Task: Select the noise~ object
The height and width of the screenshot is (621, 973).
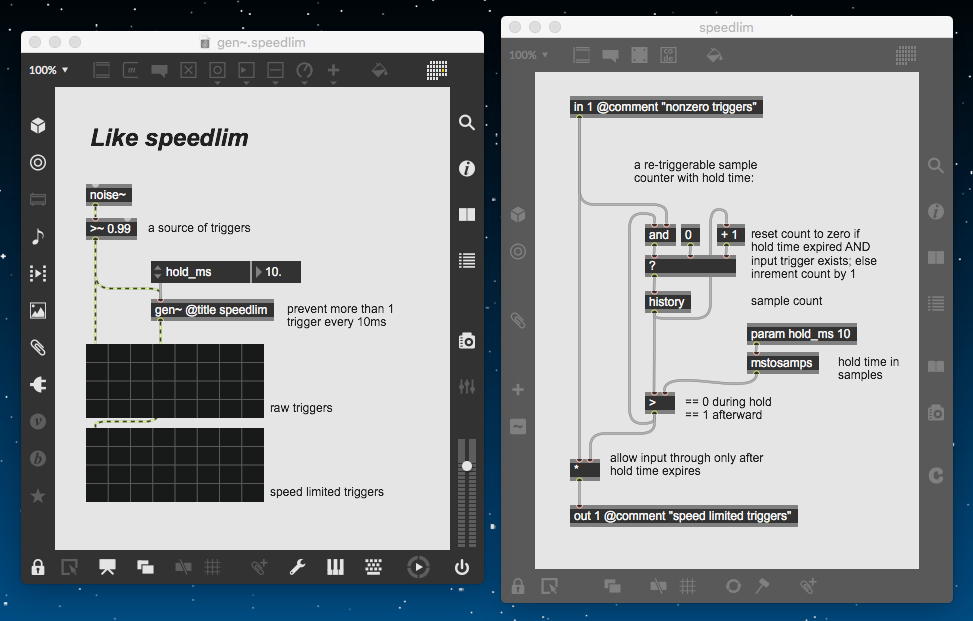Action: (x=109, y=195)
